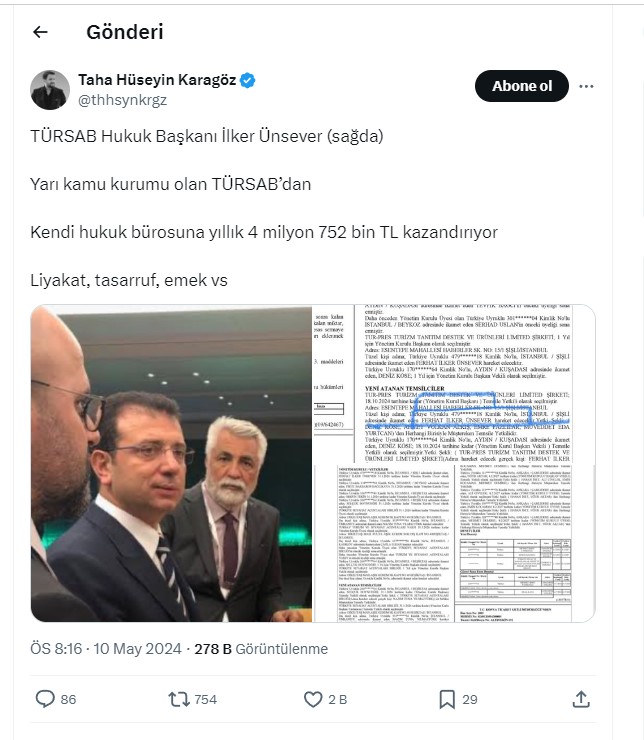
Task: Open the Taha Hüseyin Karagöz display name
Action: click(157, 80)
